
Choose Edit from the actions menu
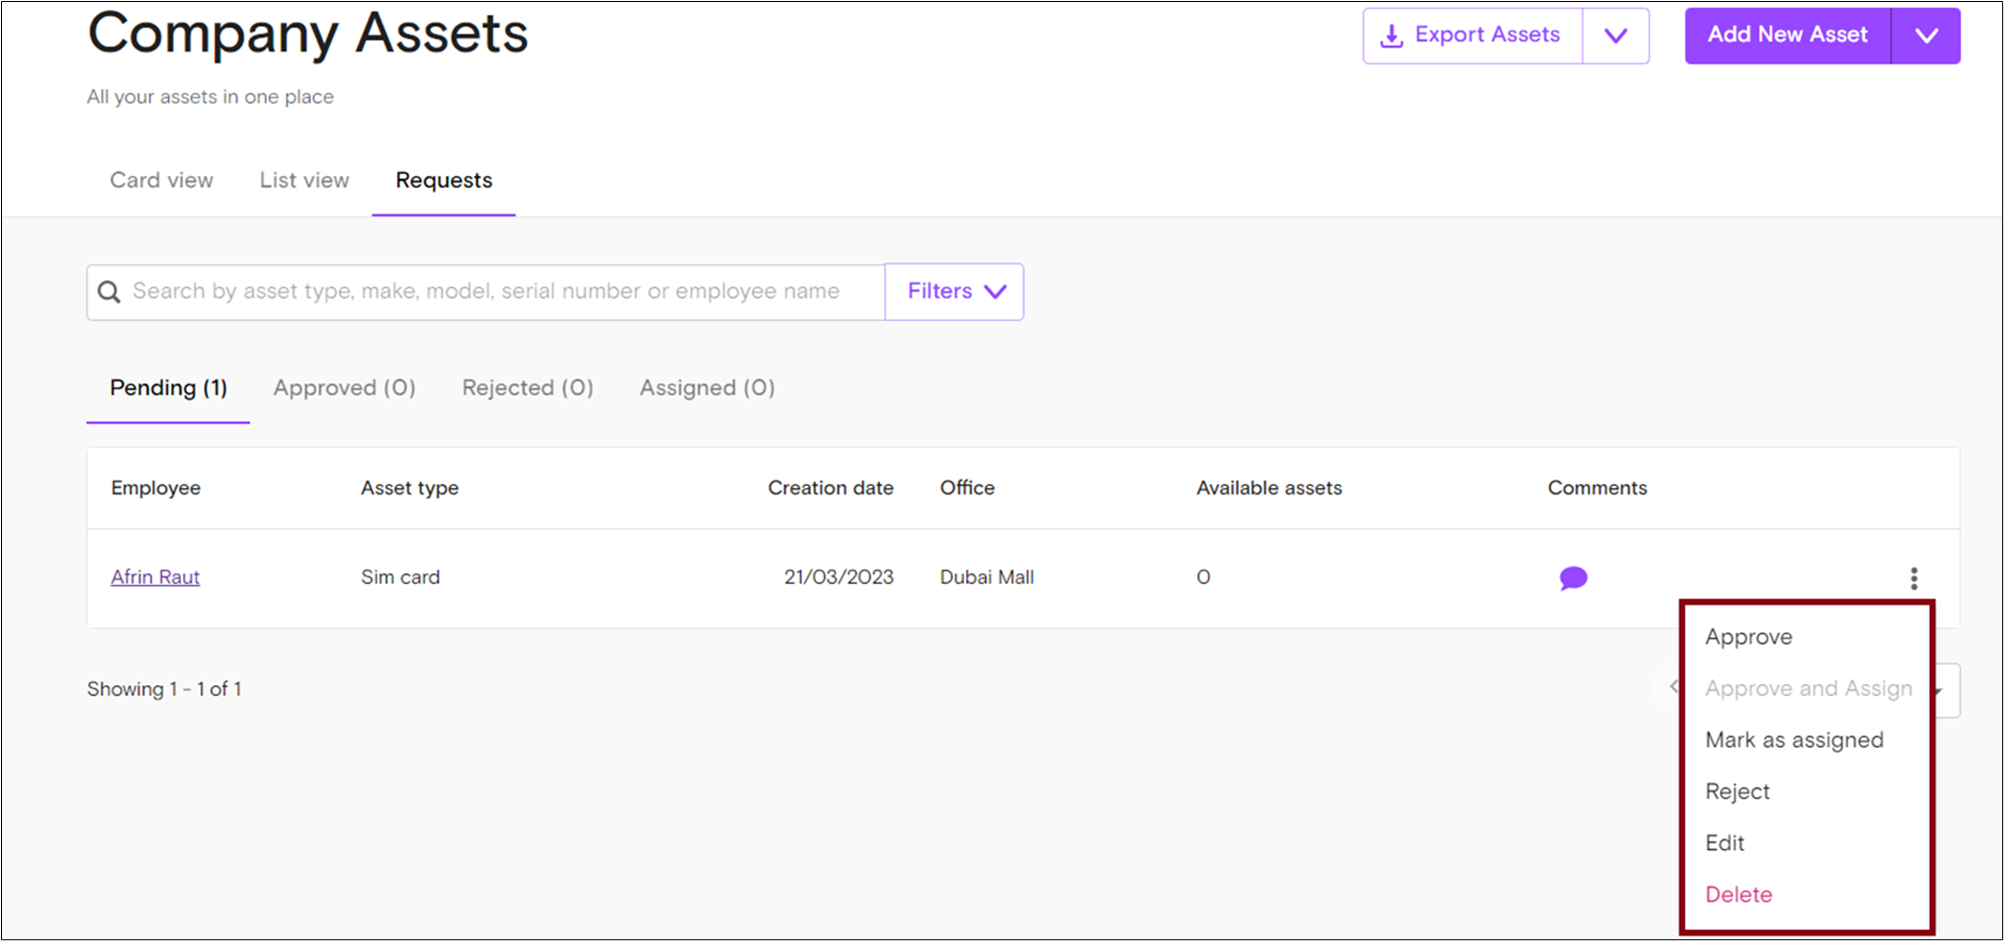click(x=1724, y=842)
